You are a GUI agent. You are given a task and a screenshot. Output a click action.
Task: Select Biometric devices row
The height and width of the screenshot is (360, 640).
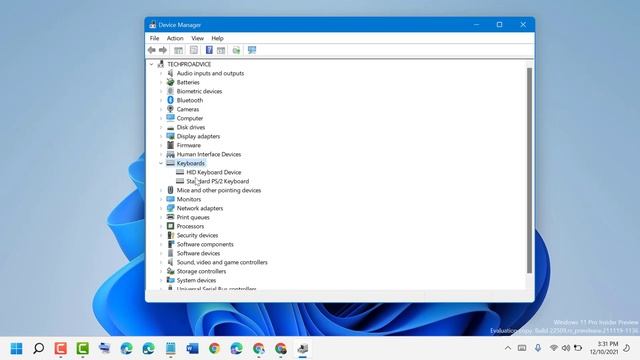pyautogui.click(x=199, y=91)
